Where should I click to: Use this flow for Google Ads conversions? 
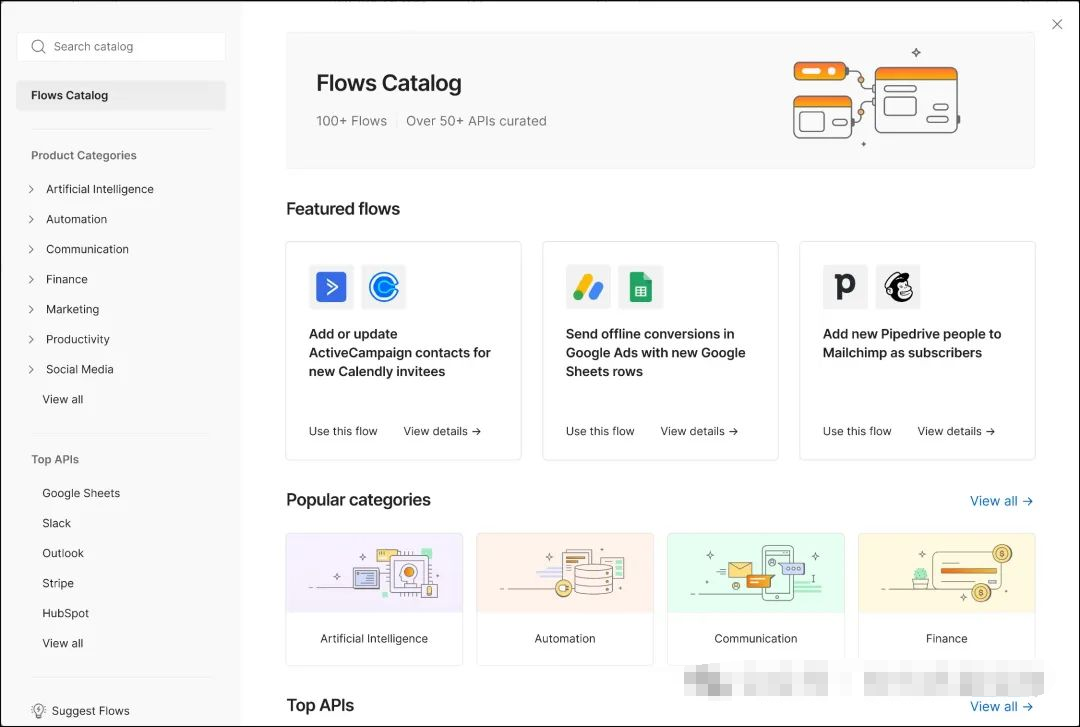pyautogui.click(x=600, y=431)
